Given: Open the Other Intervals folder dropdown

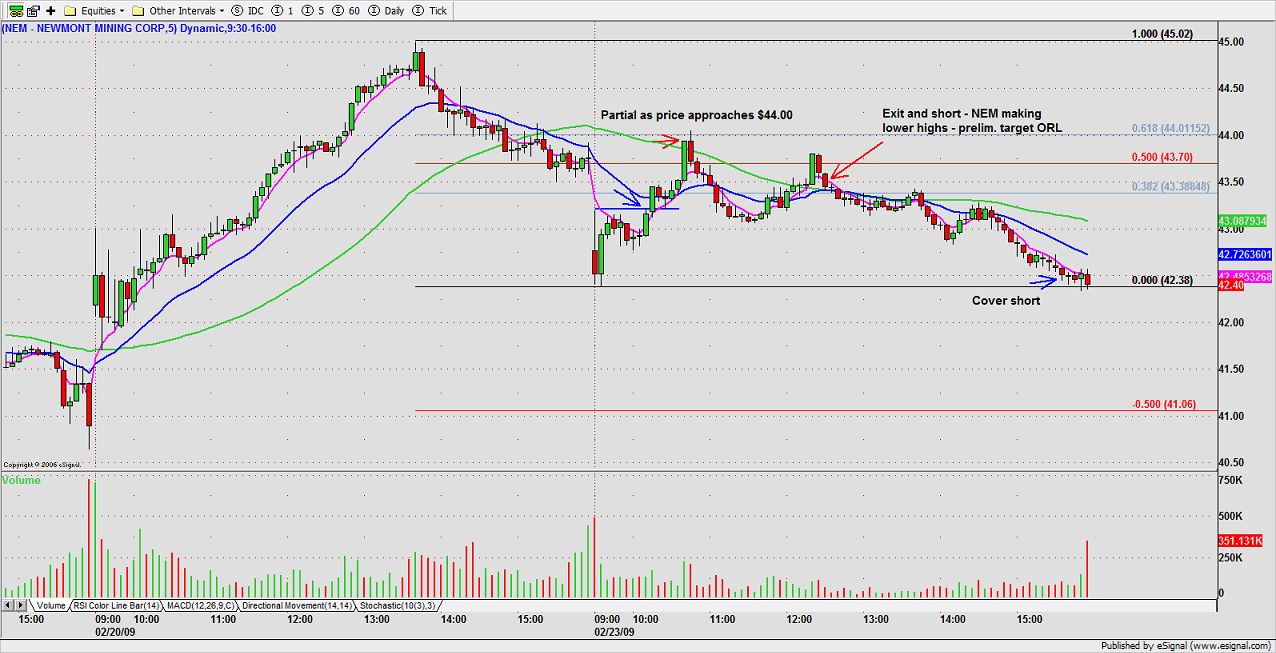Looking at the screenshot, I should (x=177, y=10).
